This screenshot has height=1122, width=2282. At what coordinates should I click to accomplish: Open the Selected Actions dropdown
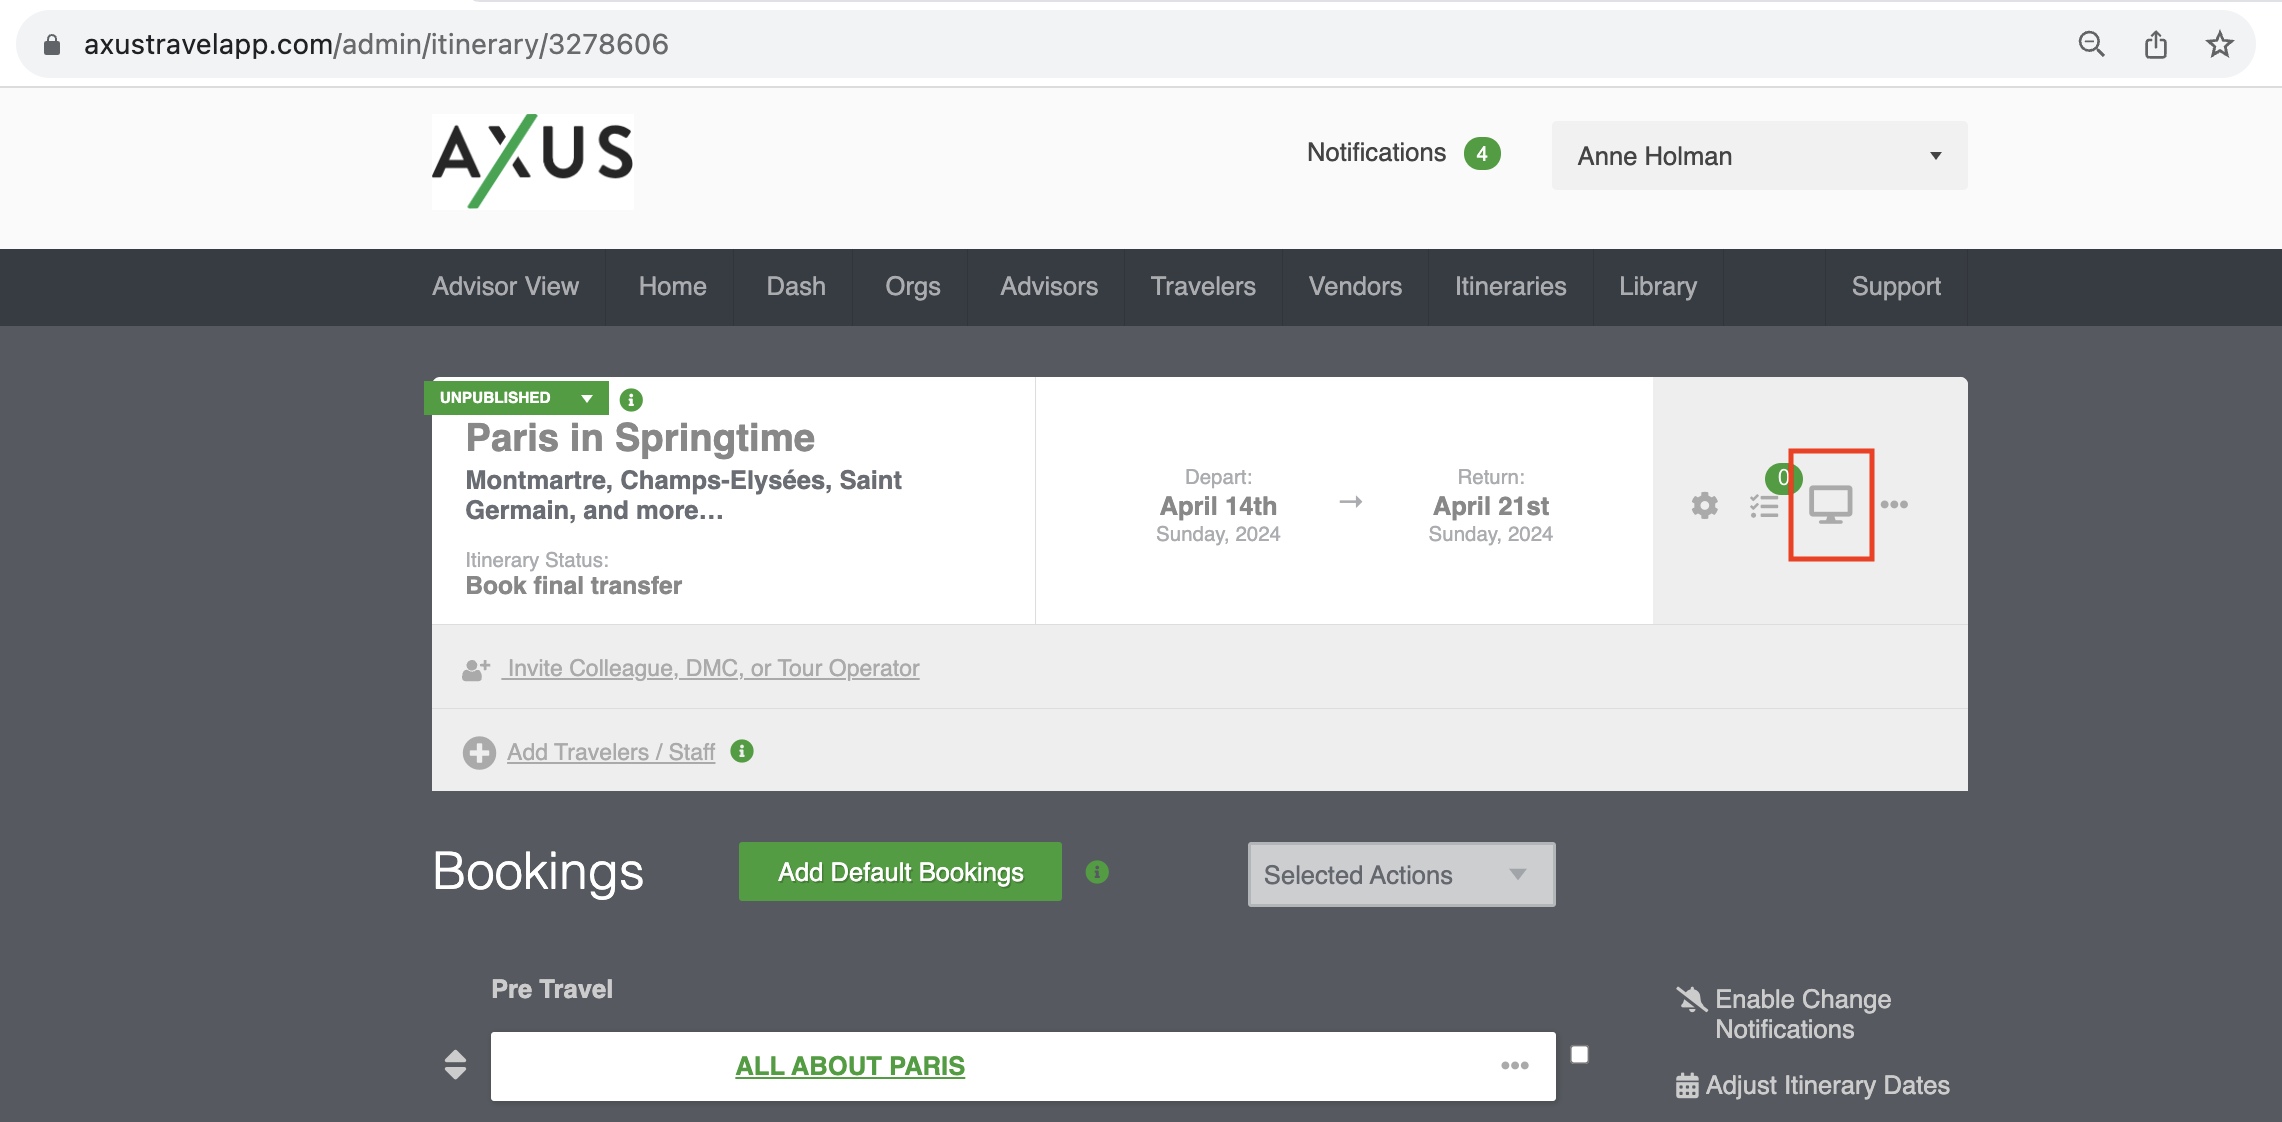point(1401,875)
